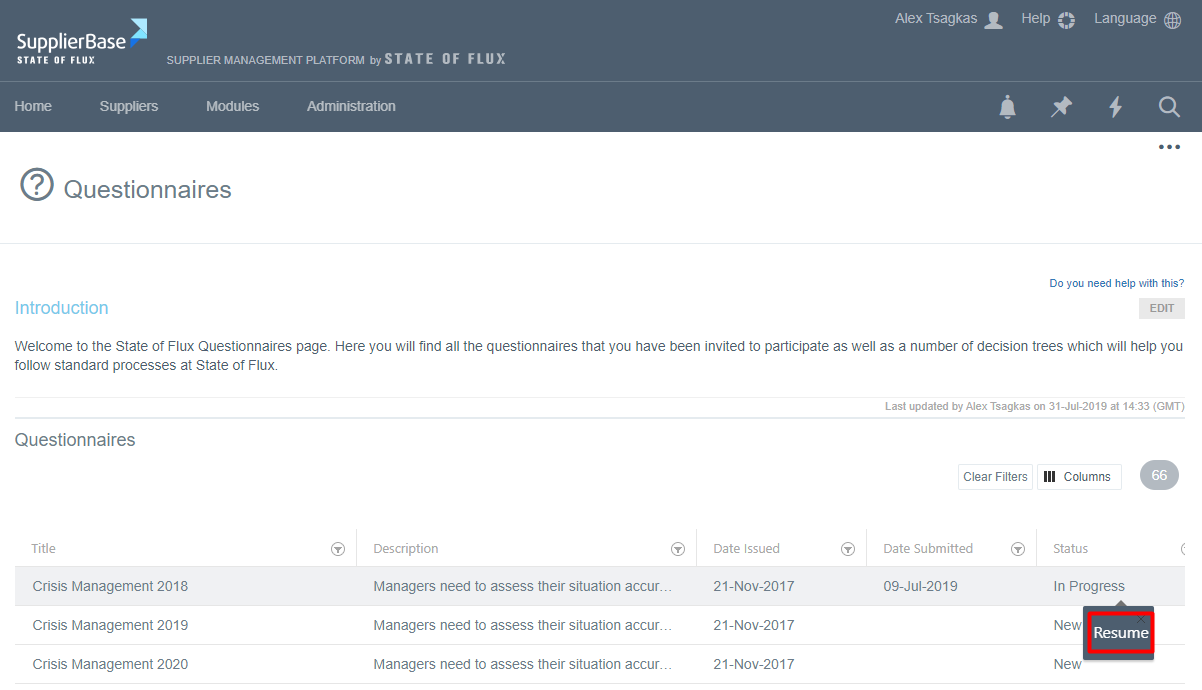
Task: Open the Modules menu
Action: [x=232, y=106]
